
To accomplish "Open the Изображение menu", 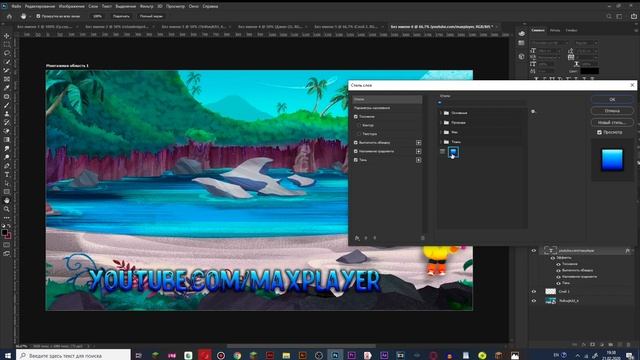I will pos(71,6).
